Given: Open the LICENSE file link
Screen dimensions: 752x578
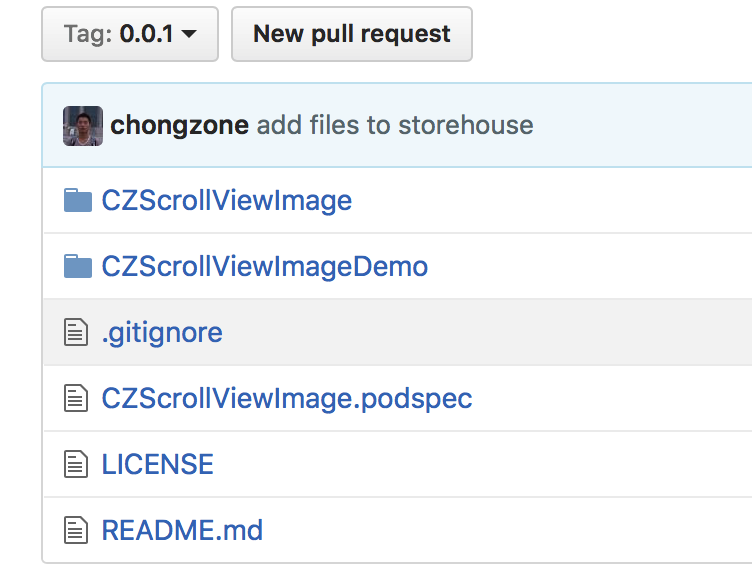Looking at the screenshot, I should pos(158,464).
